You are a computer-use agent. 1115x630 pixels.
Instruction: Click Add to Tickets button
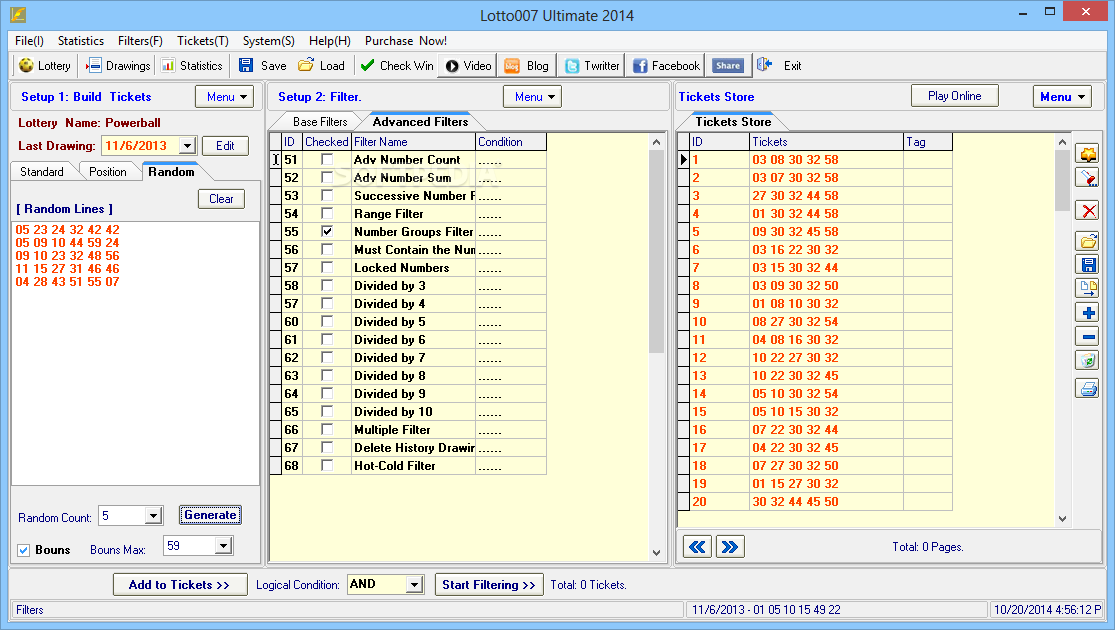179,584
